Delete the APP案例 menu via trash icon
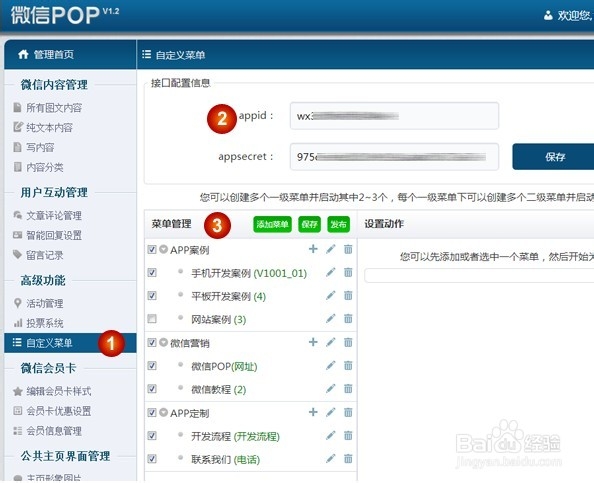 coord(348,249)
